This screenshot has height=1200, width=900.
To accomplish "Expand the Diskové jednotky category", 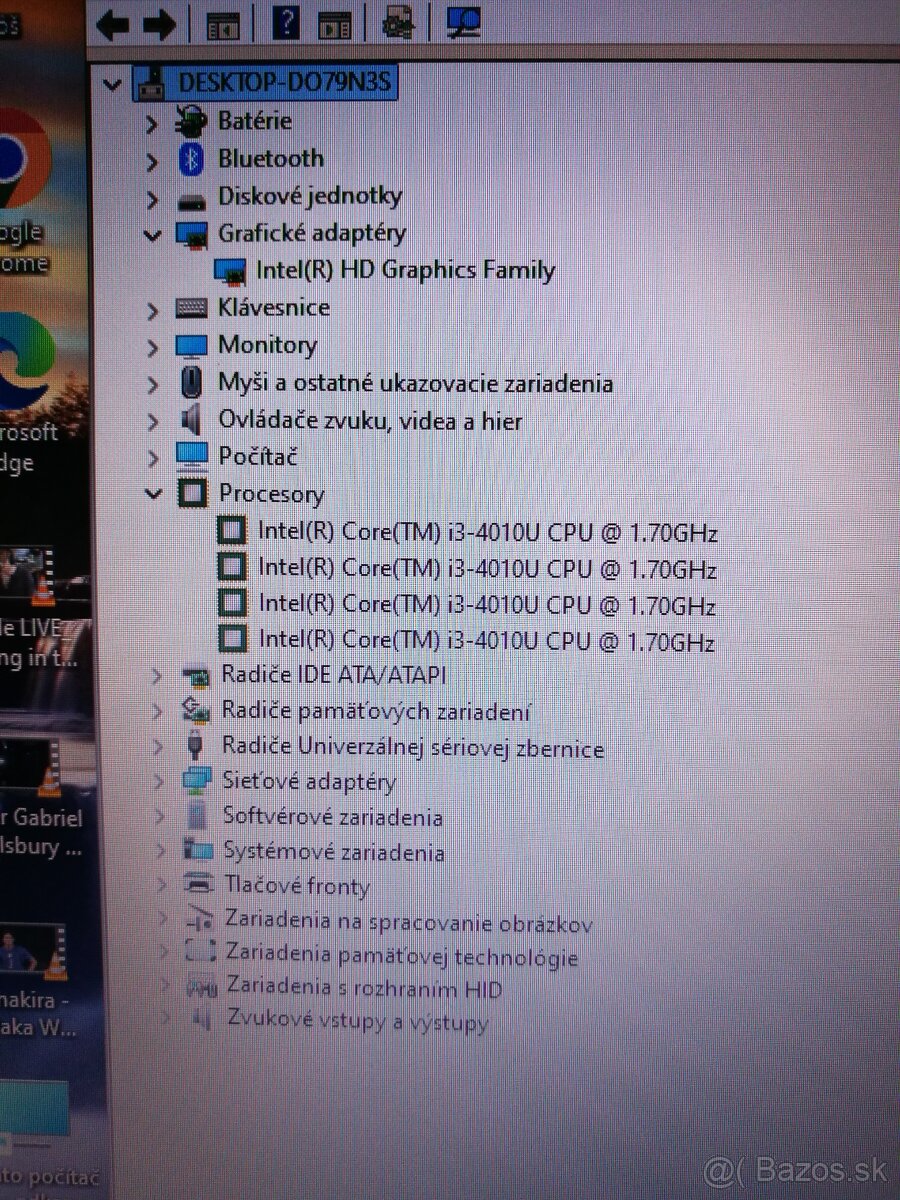I will click(152, 199).
